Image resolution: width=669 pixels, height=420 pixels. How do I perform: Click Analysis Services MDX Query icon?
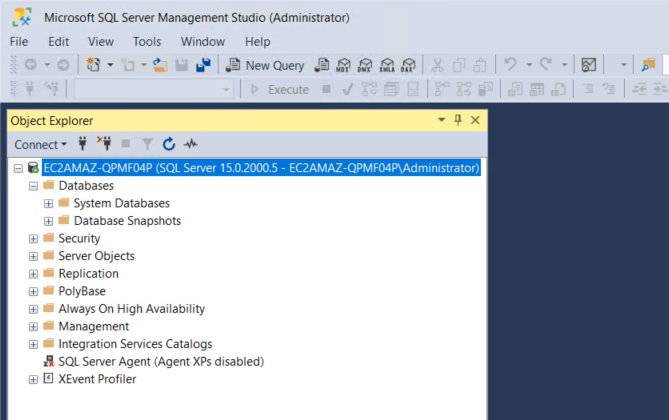coord(343,65)
